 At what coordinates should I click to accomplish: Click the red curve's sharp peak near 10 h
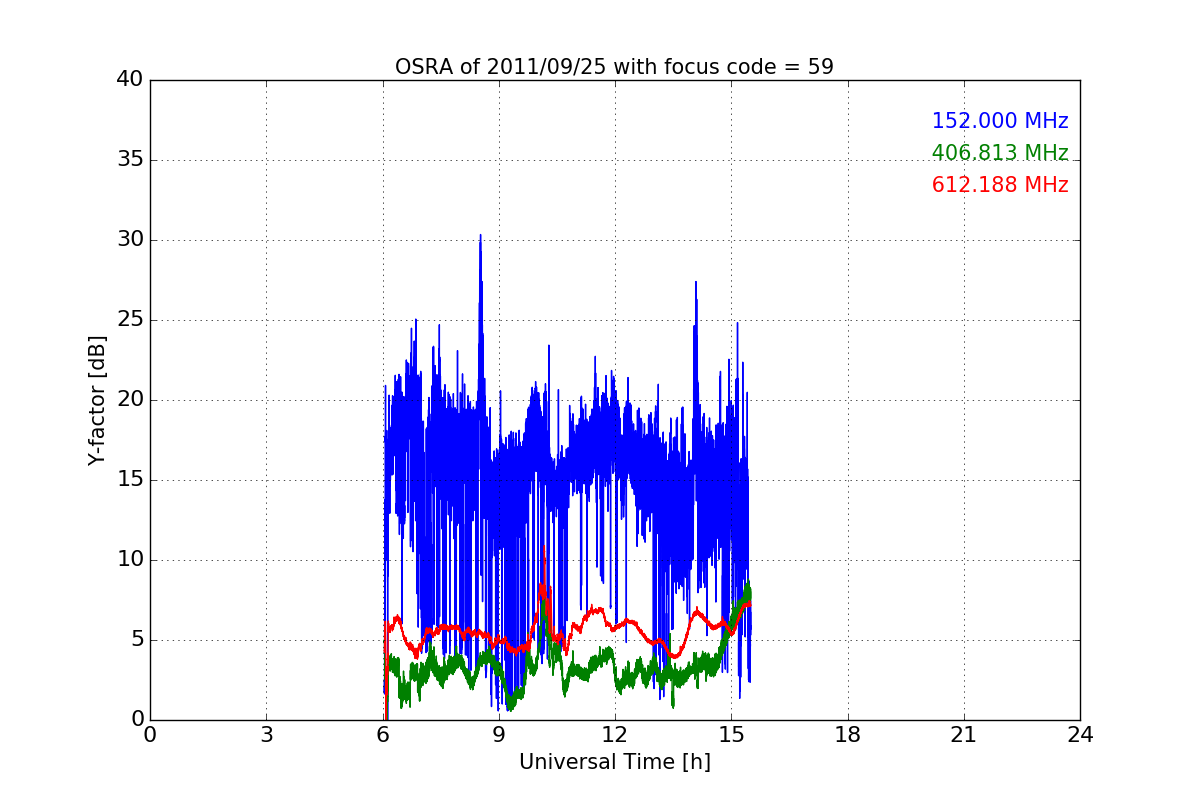543,552
